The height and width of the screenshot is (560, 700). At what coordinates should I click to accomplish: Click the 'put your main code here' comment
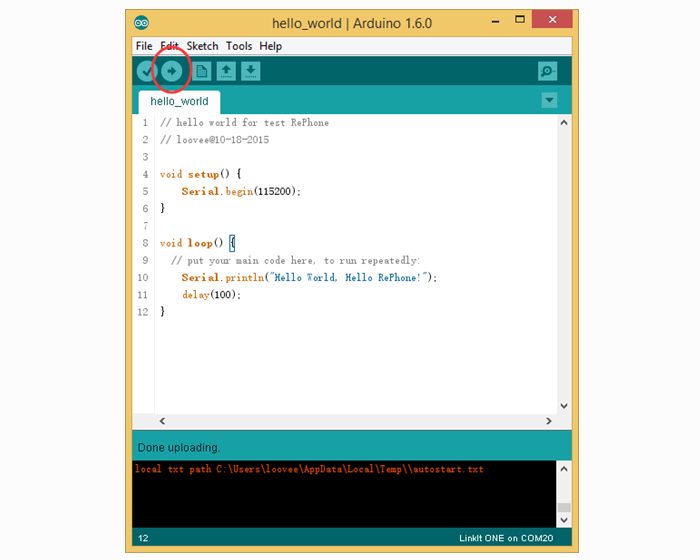(x=296, y=260)
